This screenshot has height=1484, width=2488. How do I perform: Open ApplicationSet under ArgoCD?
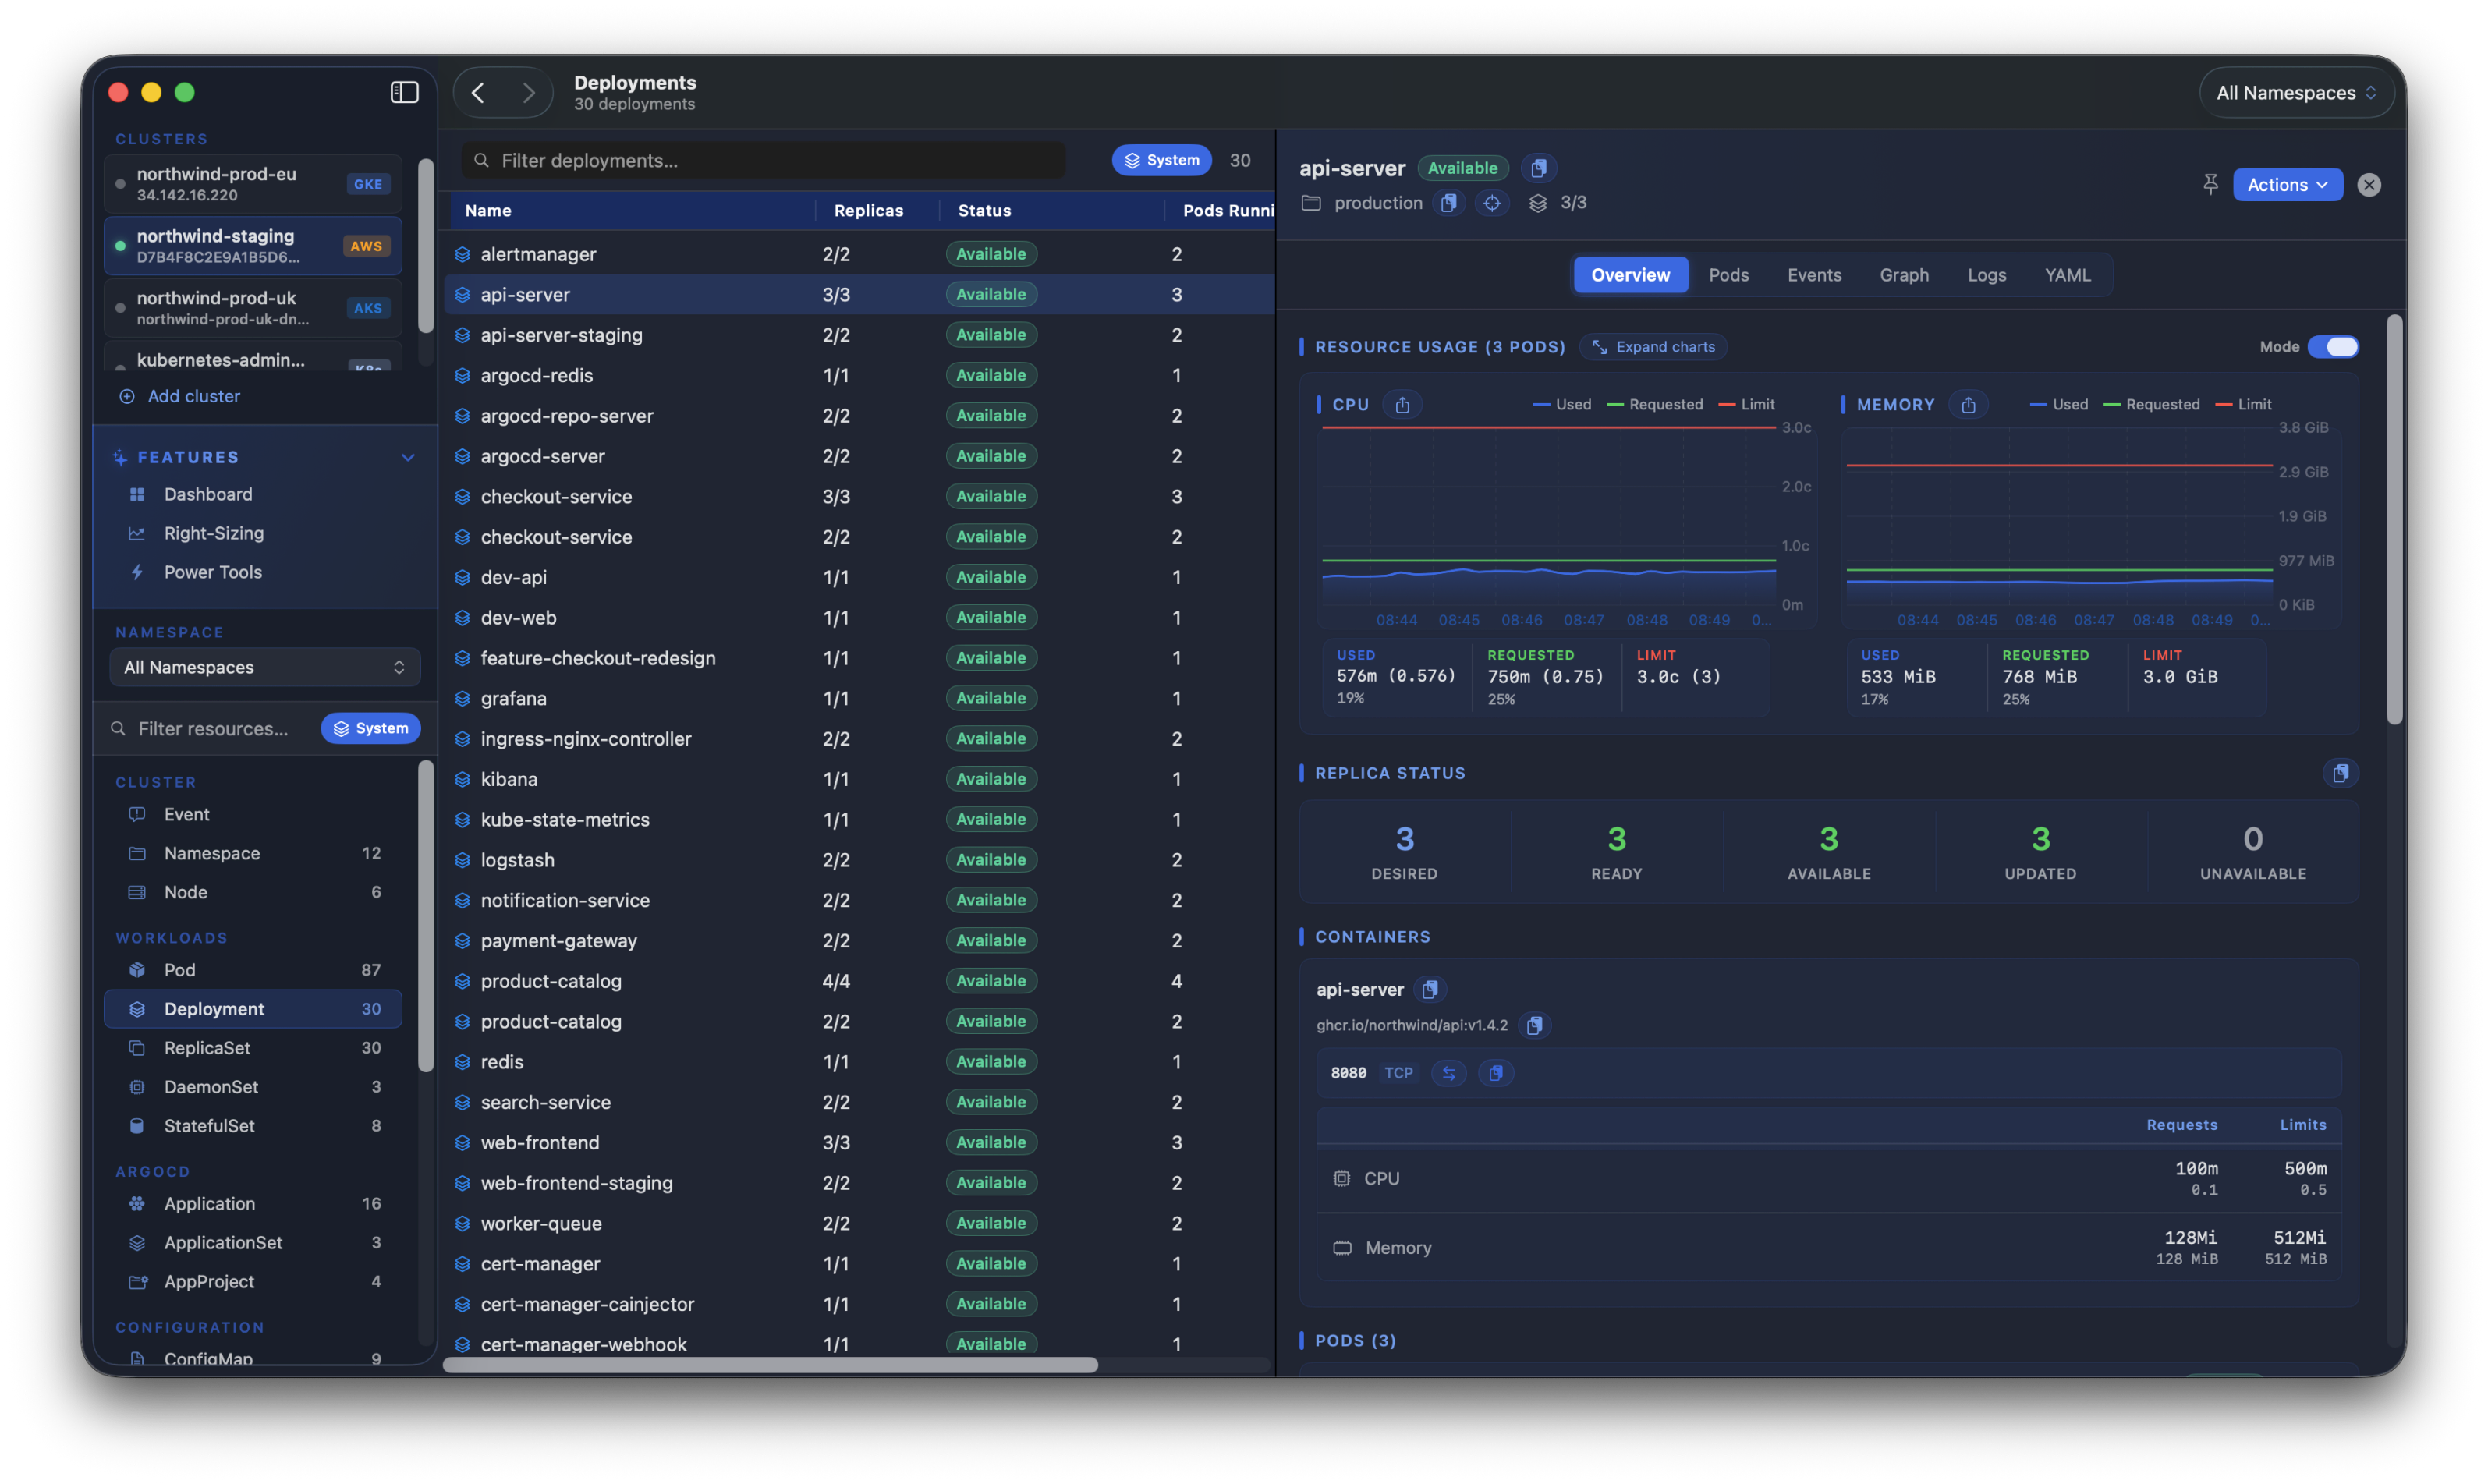(x=253, y=1243)
